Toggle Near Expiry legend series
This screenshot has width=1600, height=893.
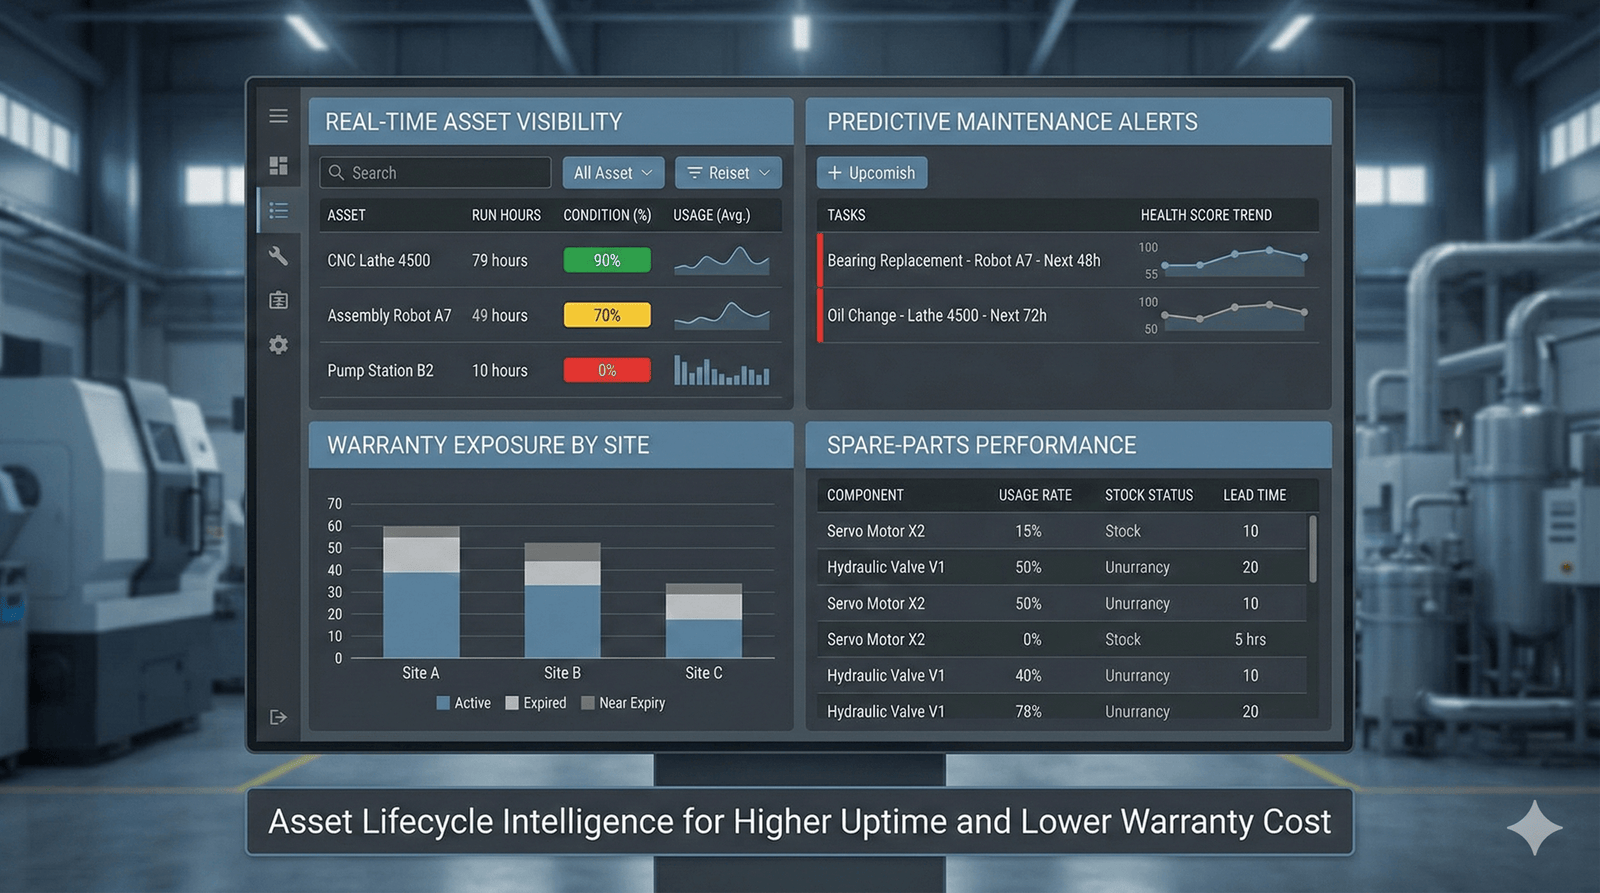click(x=623, y=703)
